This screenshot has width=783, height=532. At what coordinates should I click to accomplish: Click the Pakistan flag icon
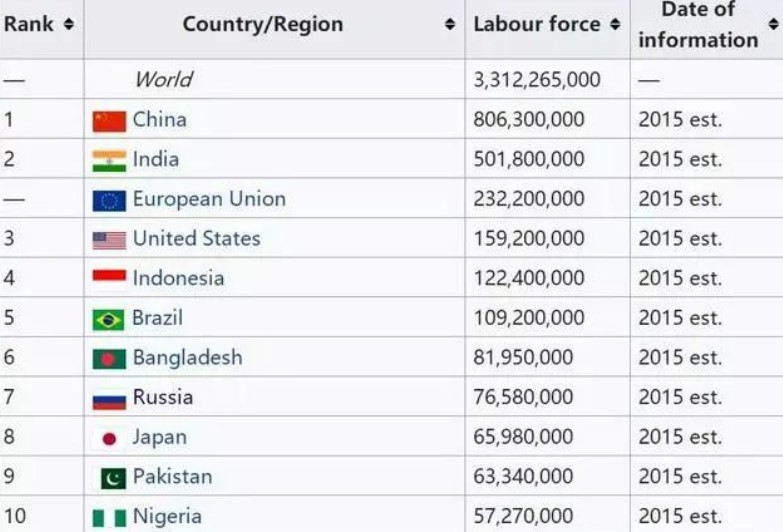coord(113,478)
